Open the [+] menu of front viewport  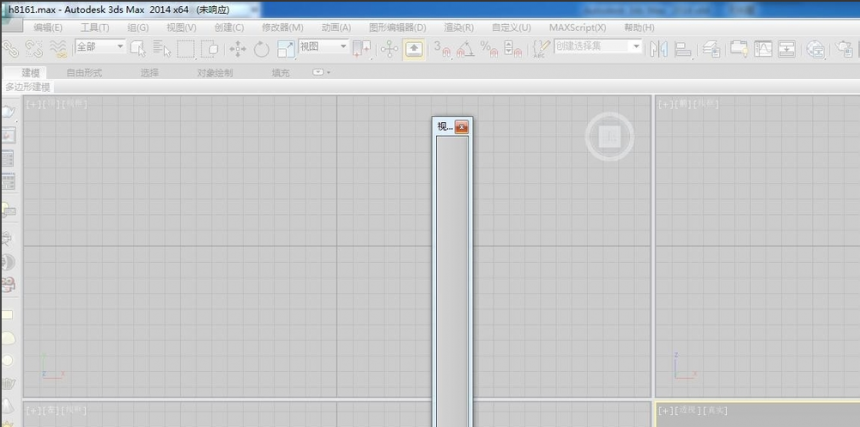665,104
